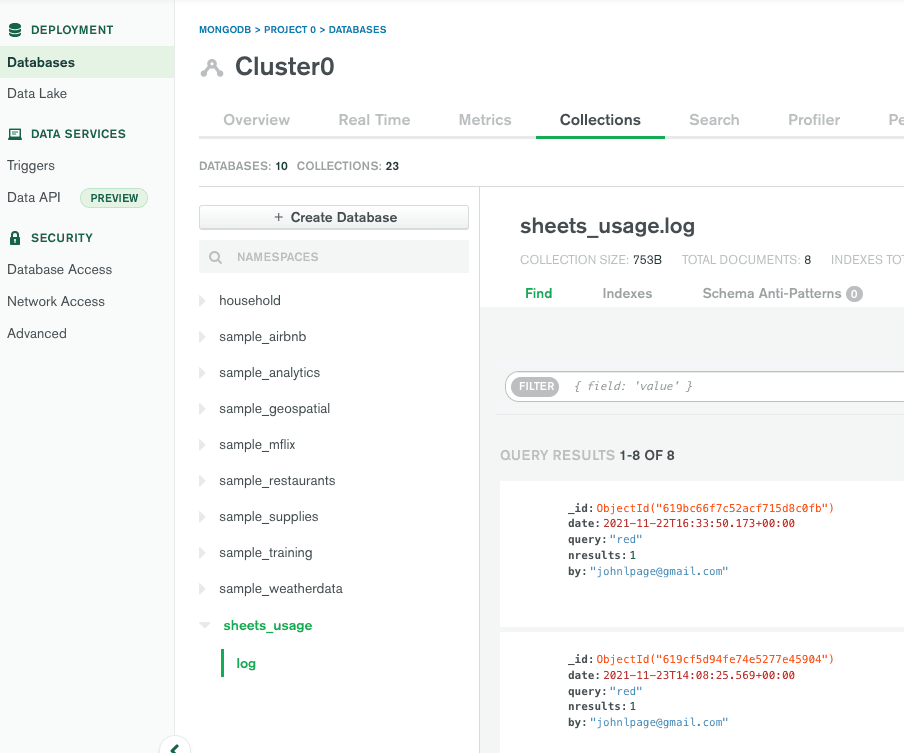Click the namespaces search magnifier icon

click(x=216, y=257)
